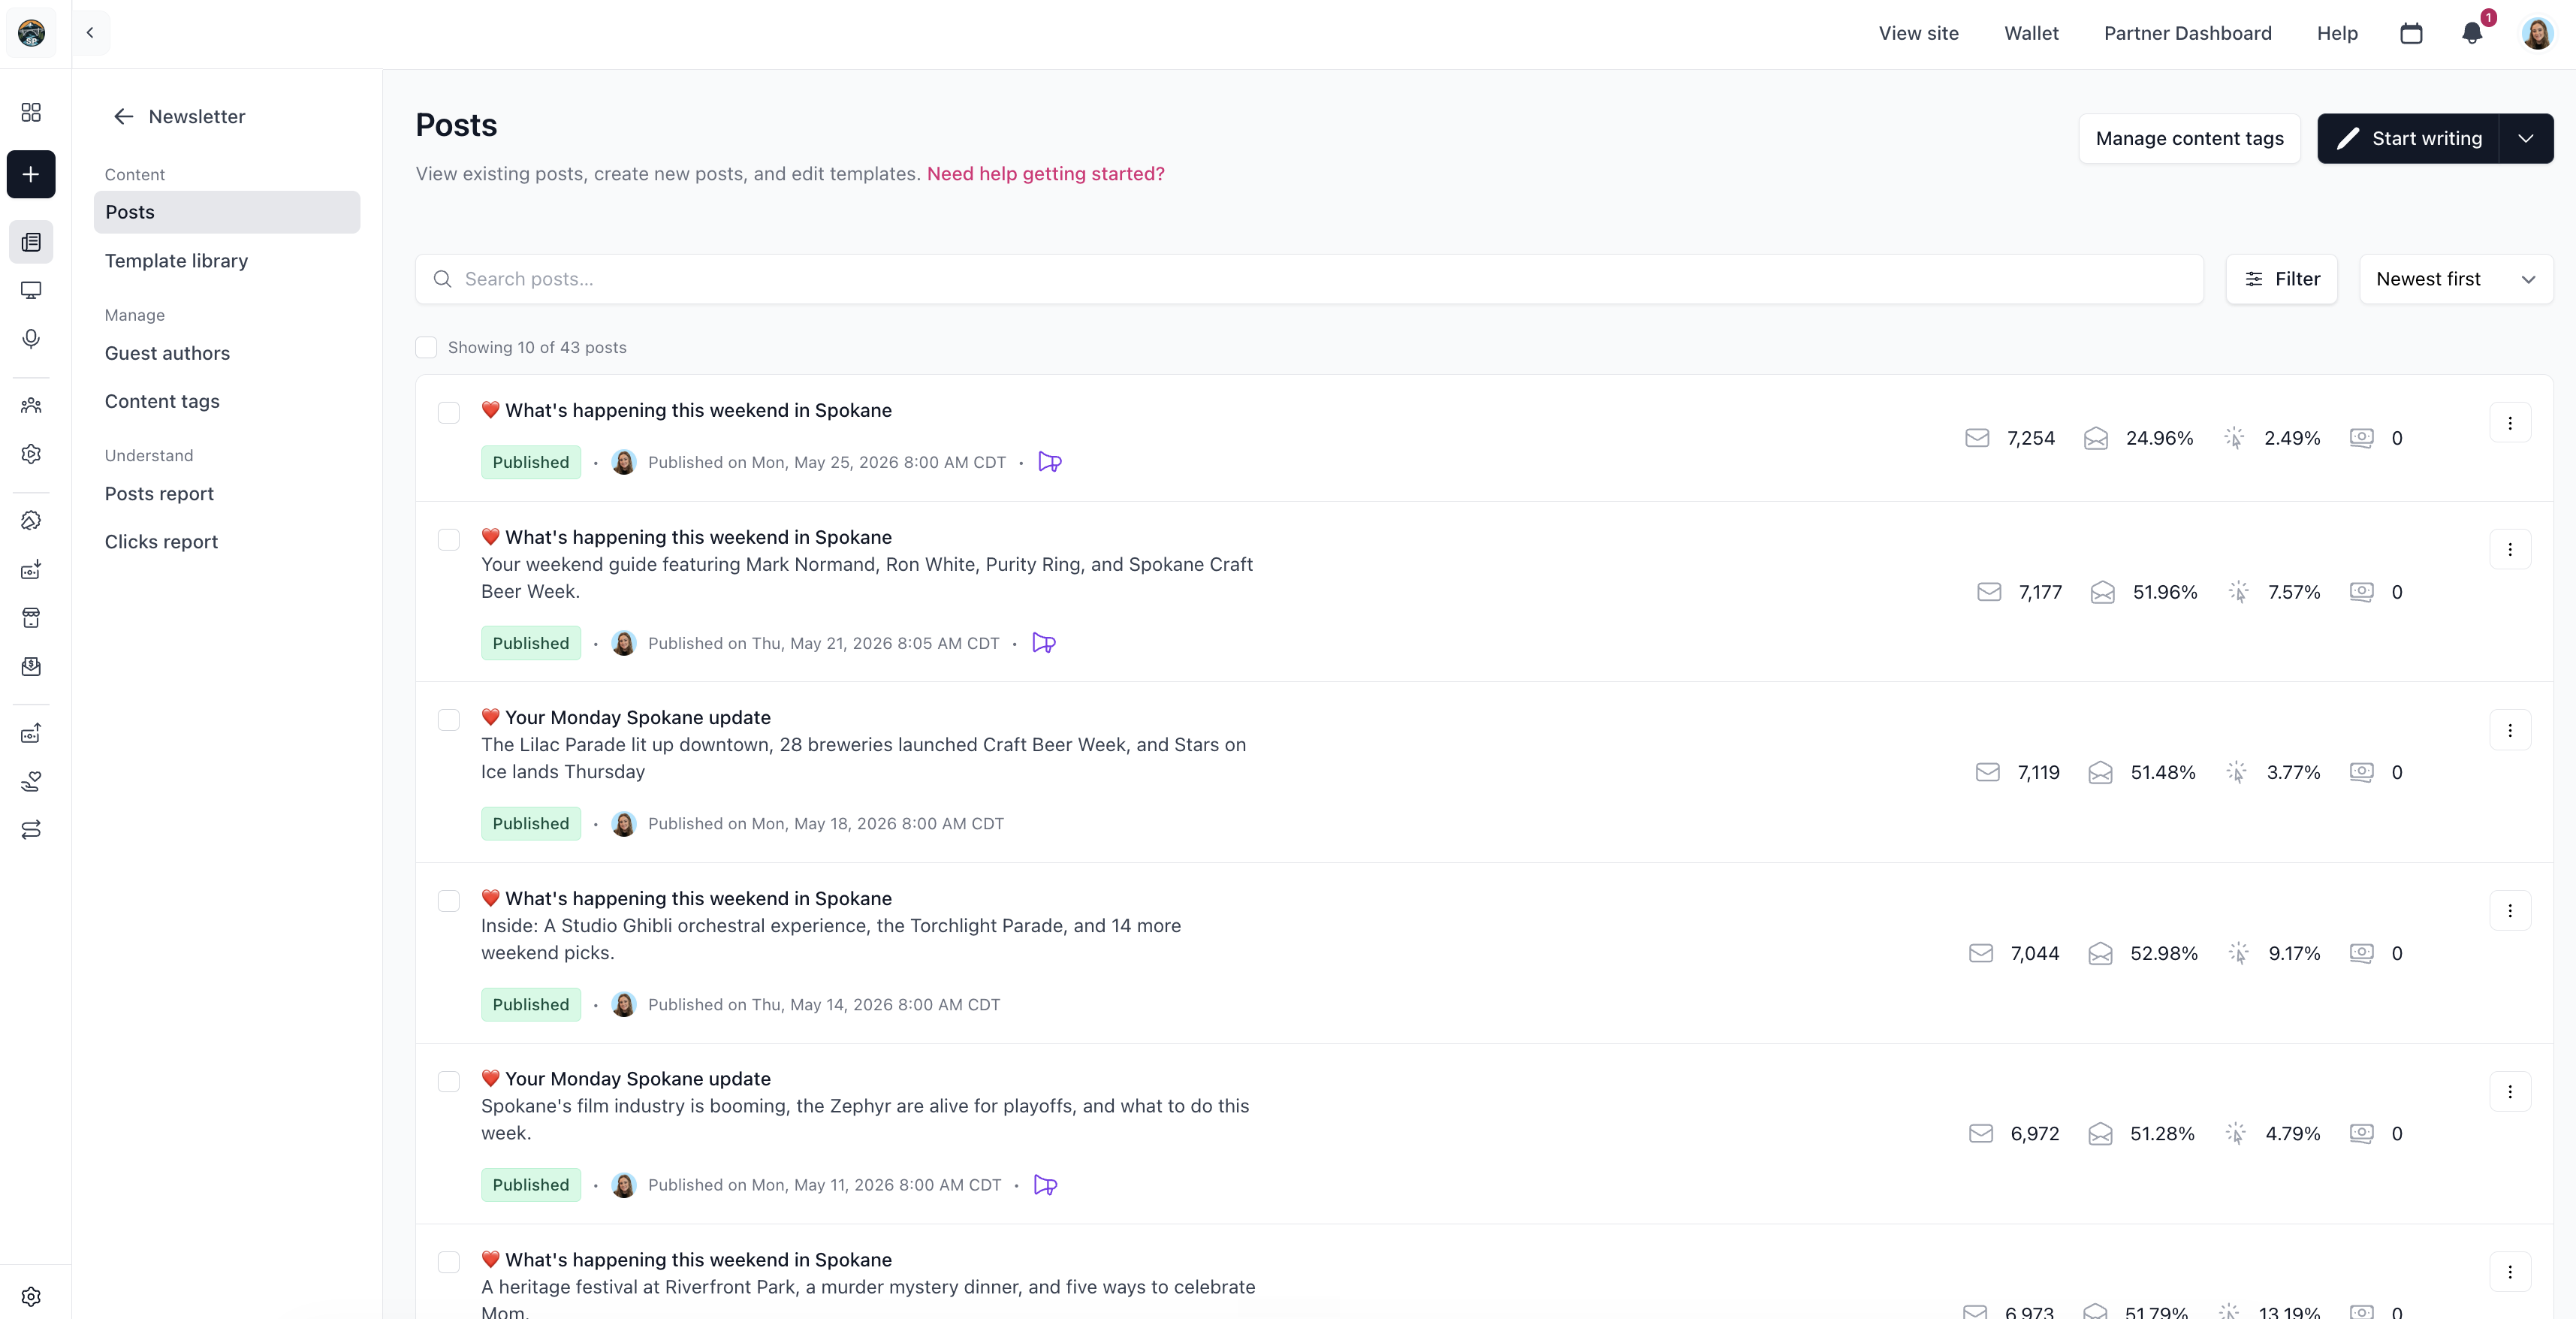Screen dimensions: 2576x1319
Task: Select the checkbox for the heritage festival post
Action: tap(449, 1262)
